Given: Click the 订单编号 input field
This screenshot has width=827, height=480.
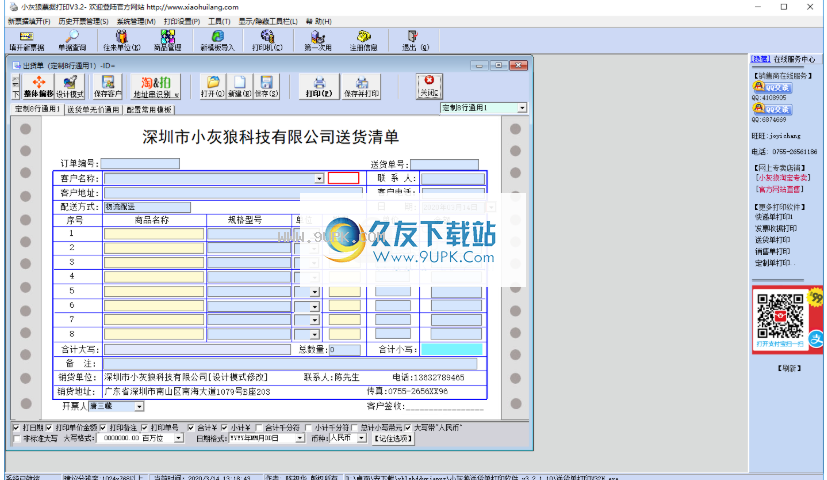Looking at the screenshot, I should tap(140, 164).
